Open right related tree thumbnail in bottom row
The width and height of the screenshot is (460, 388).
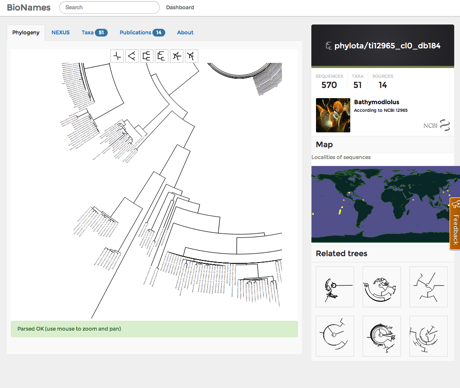428,336
